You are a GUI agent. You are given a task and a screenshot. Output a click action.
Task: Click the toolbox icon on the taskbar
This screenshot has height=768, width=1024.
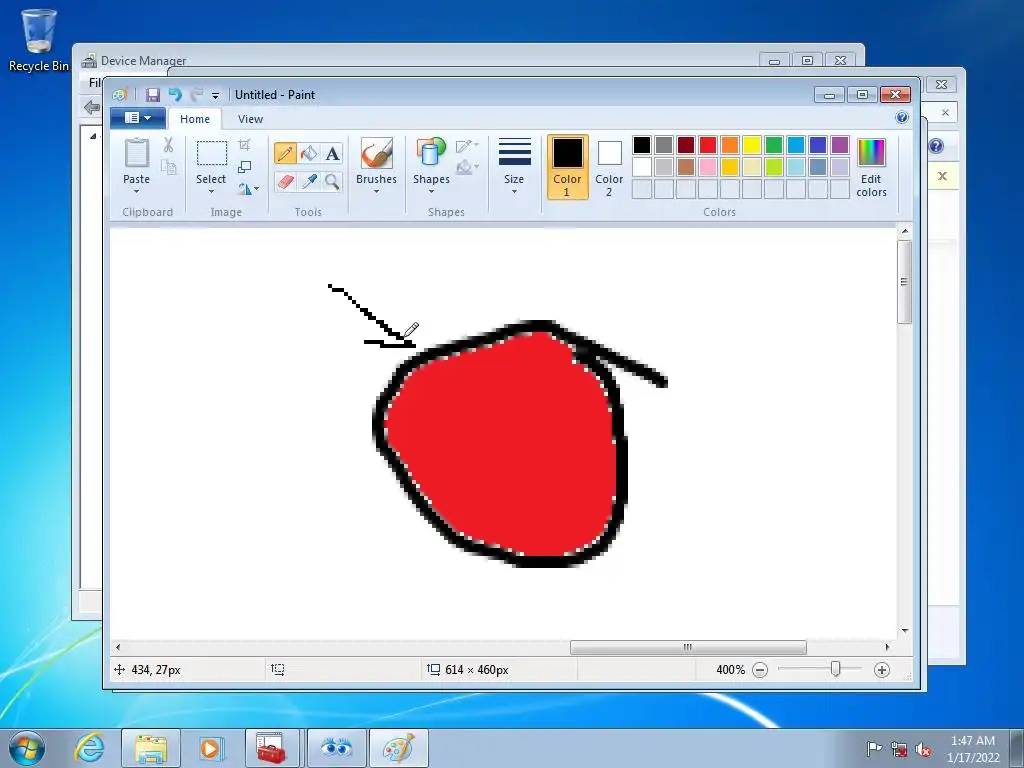(272, 748)
